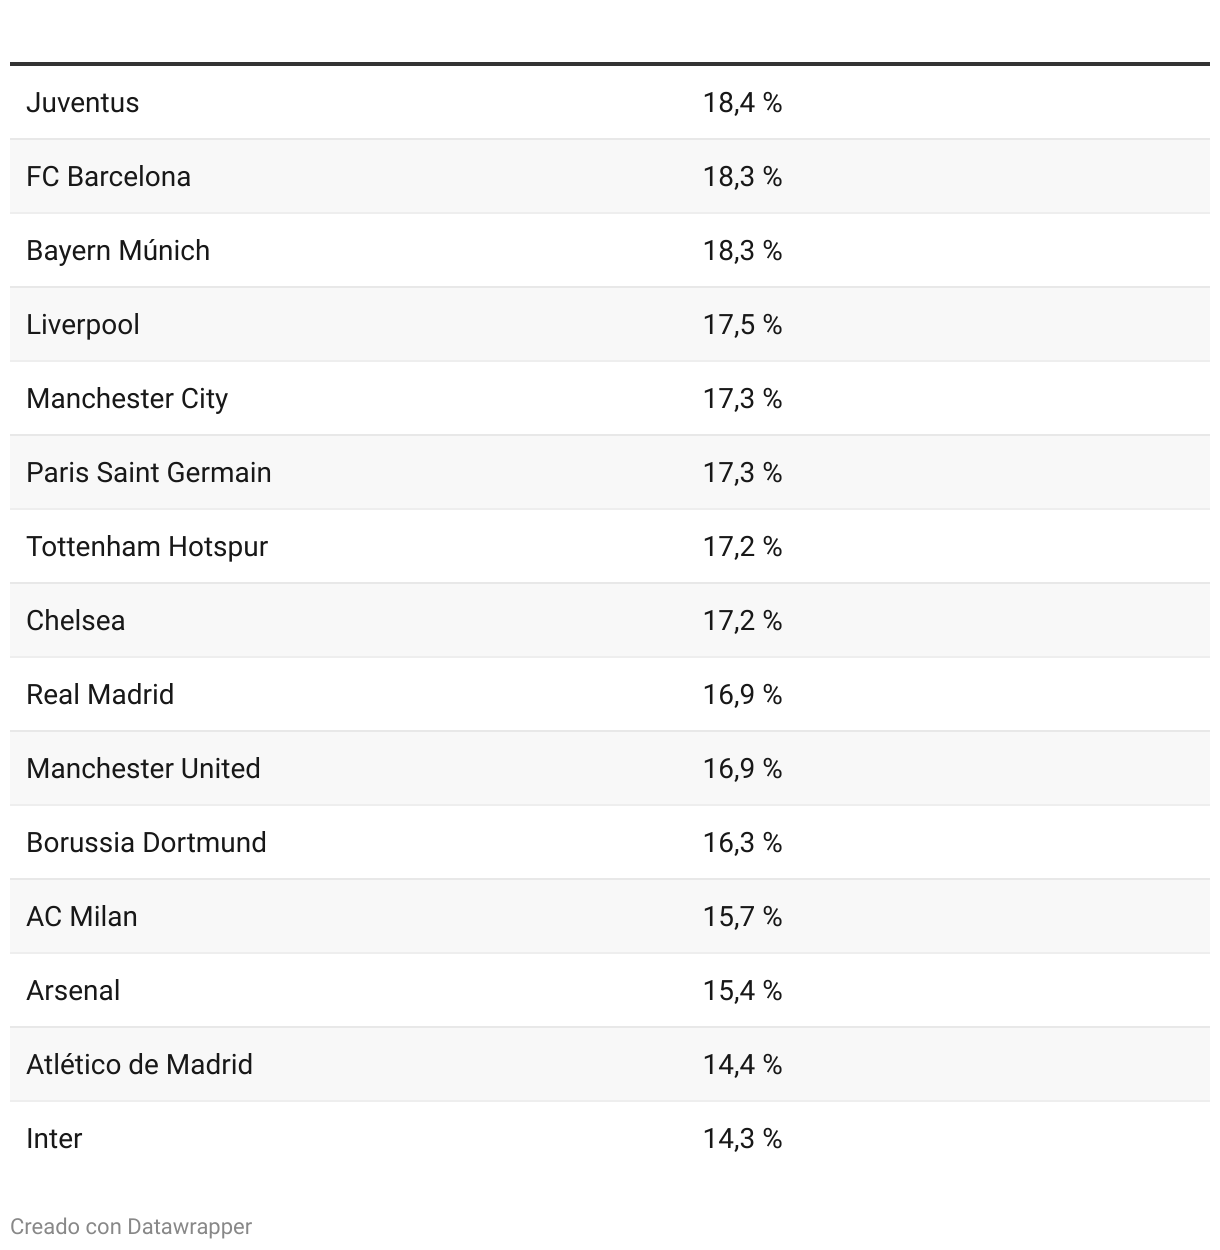
Task: Click the Chelsea row label
Action: tap(76, 621)
